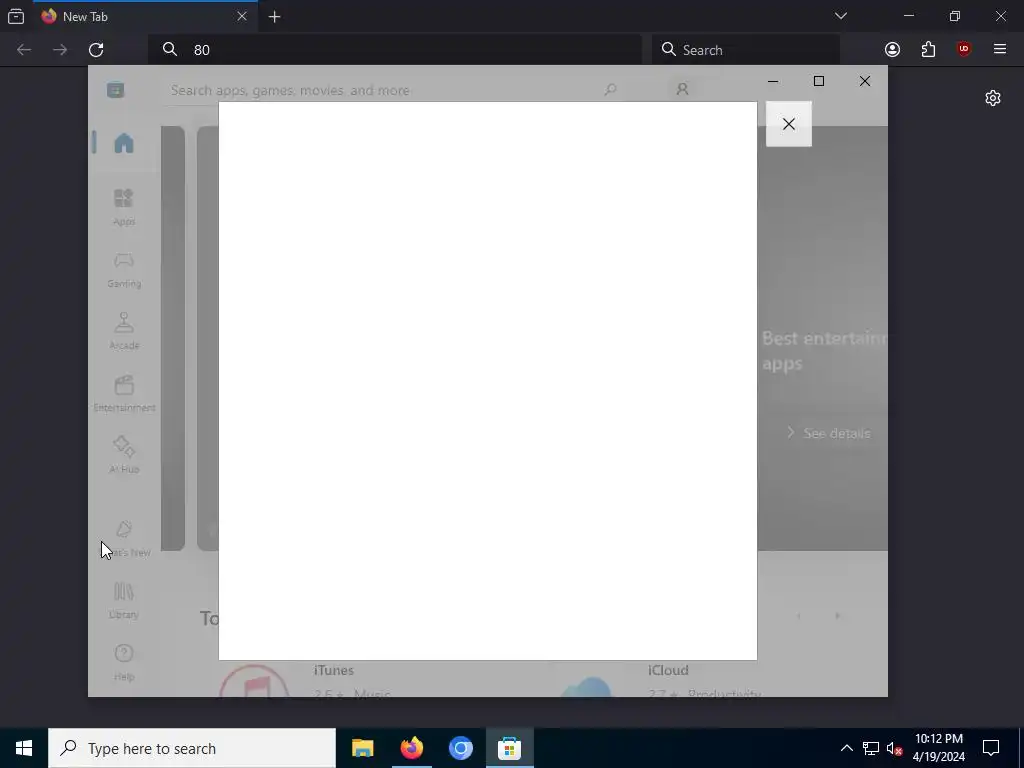Open the Store user profile icon
The width and height of the screenshot is (1024, 768).
682,89
